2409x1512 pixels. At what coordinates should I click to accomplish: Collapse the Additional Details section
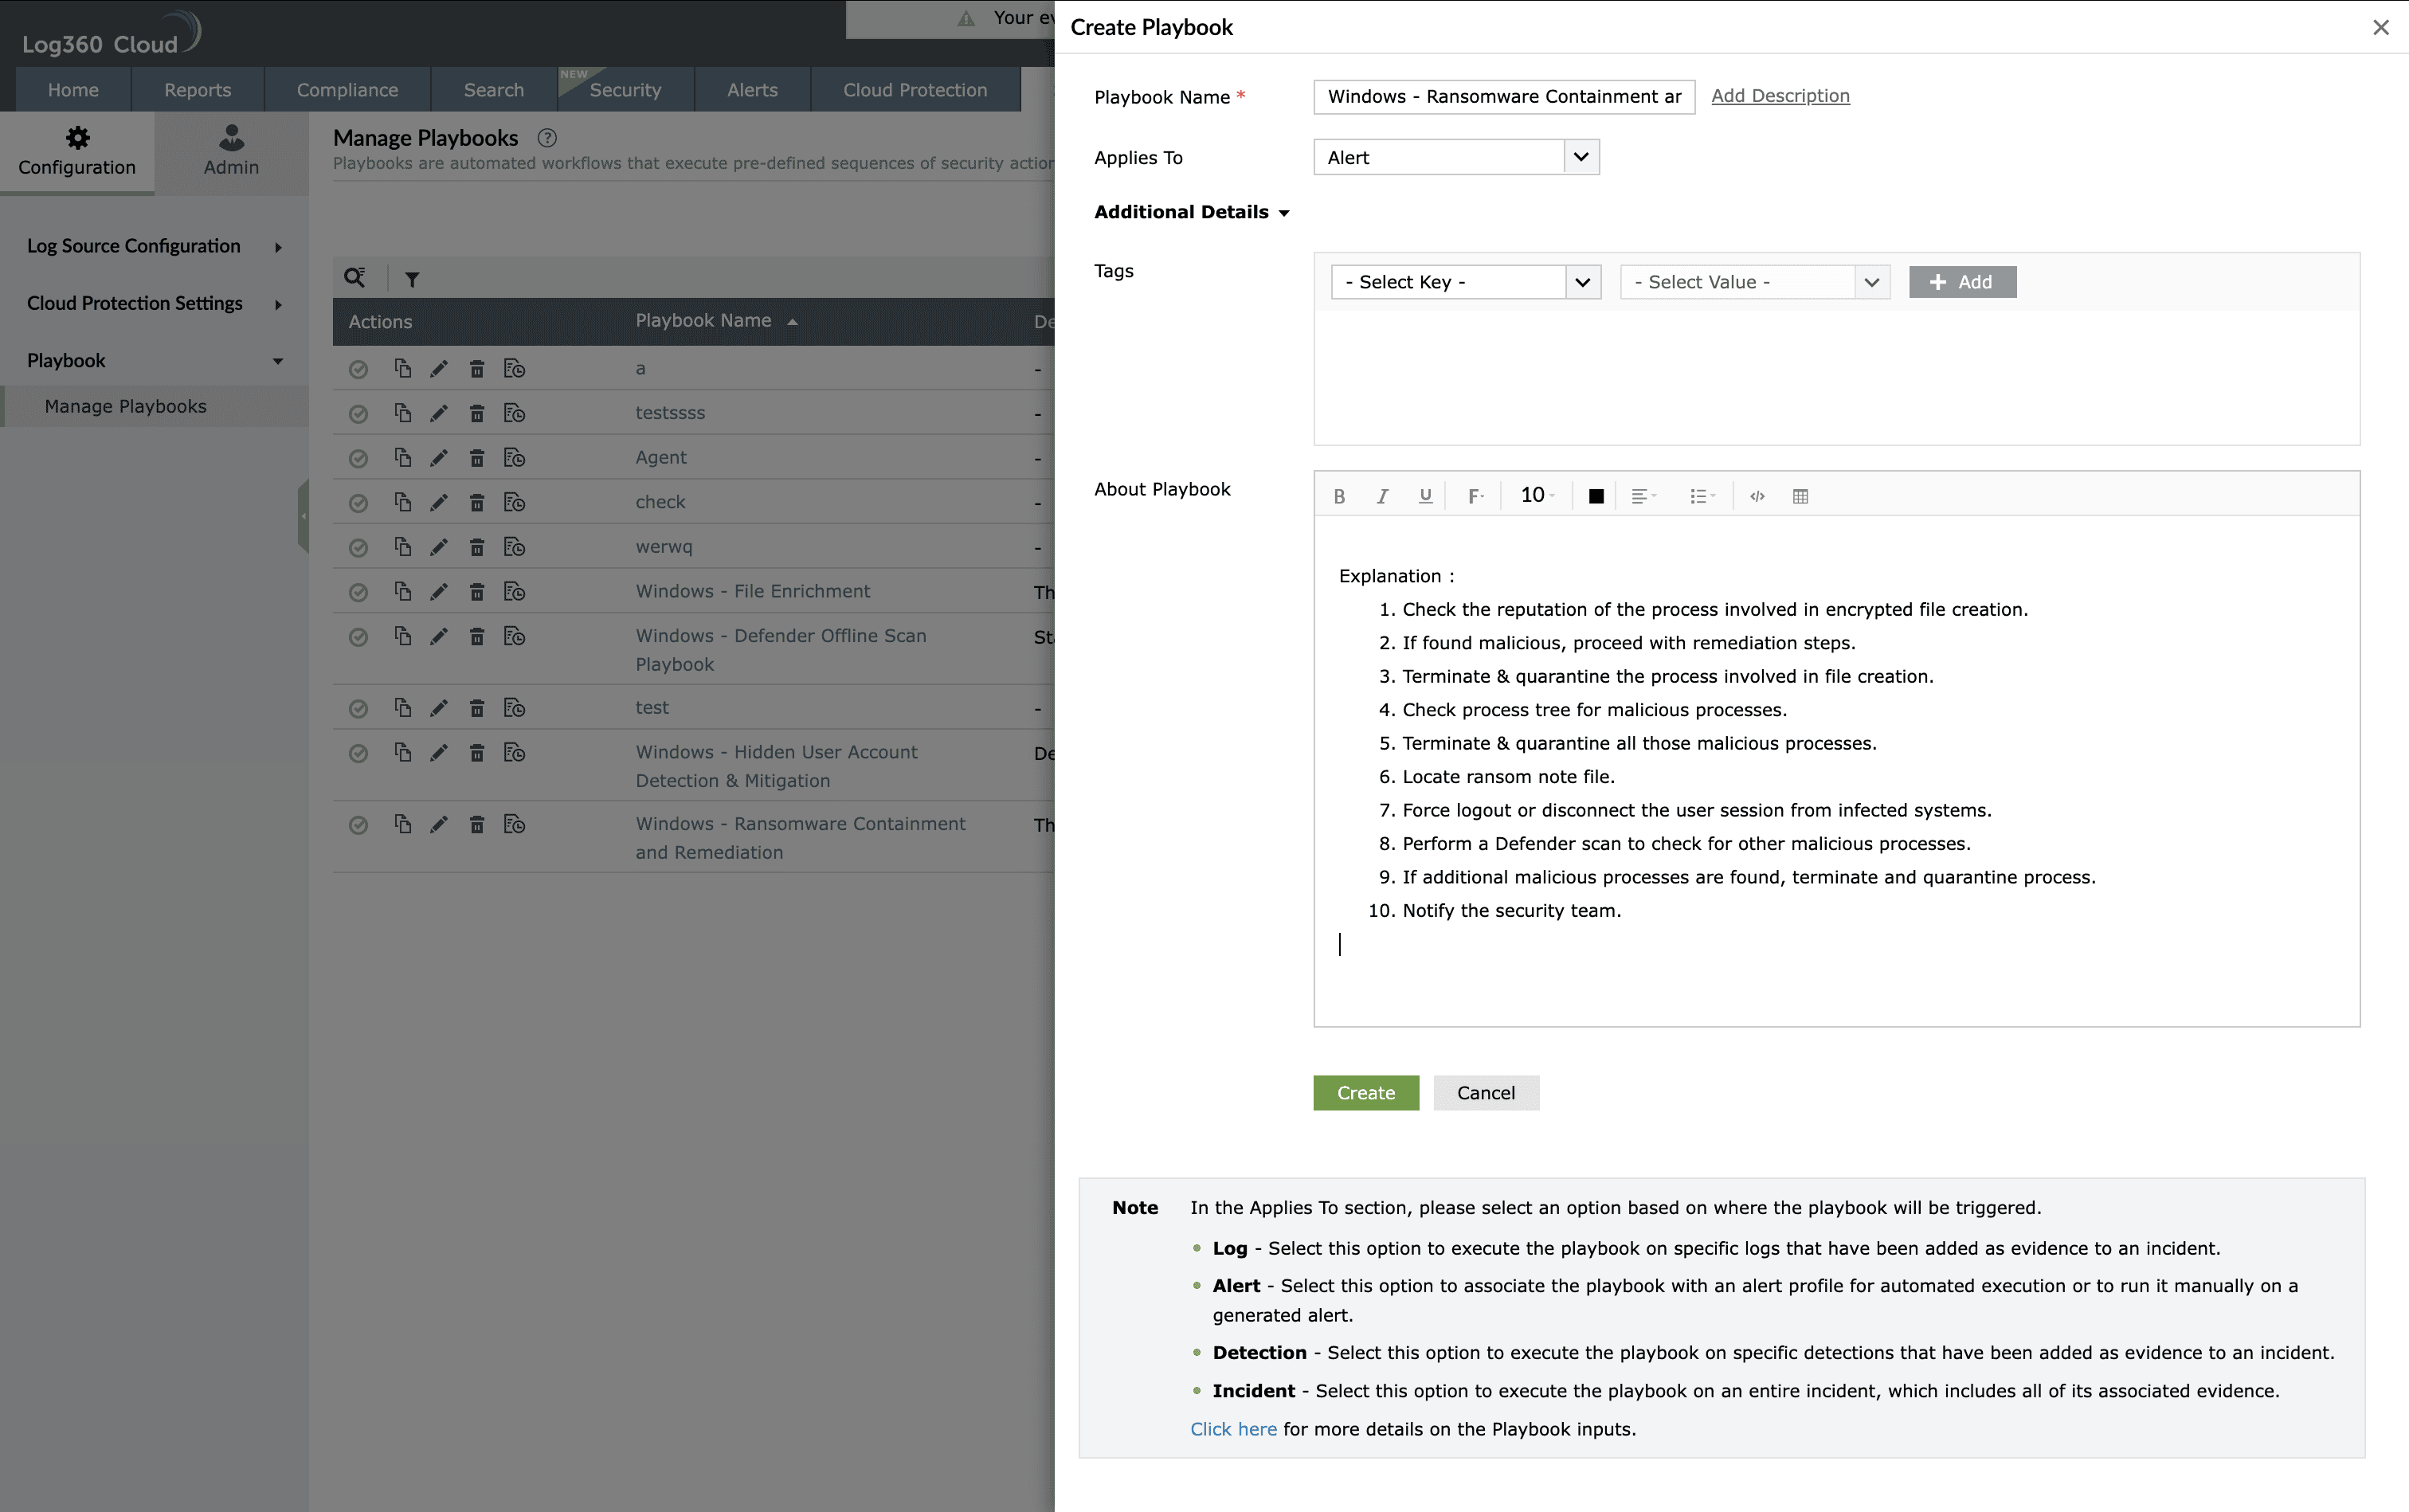1191,212
